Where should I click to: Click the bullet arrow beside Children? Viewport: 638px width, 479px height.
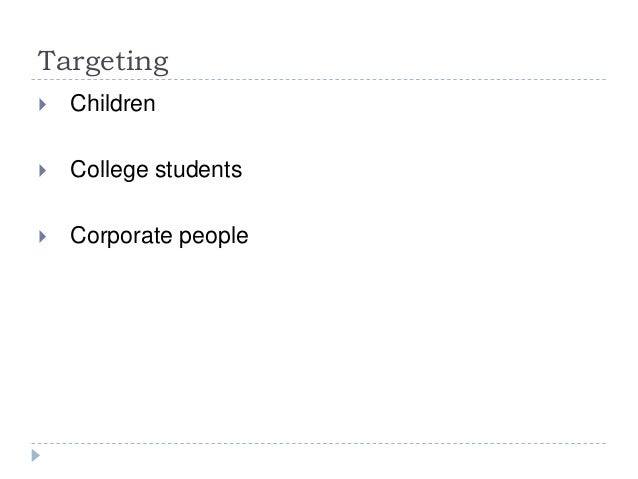tap(42, 103)
